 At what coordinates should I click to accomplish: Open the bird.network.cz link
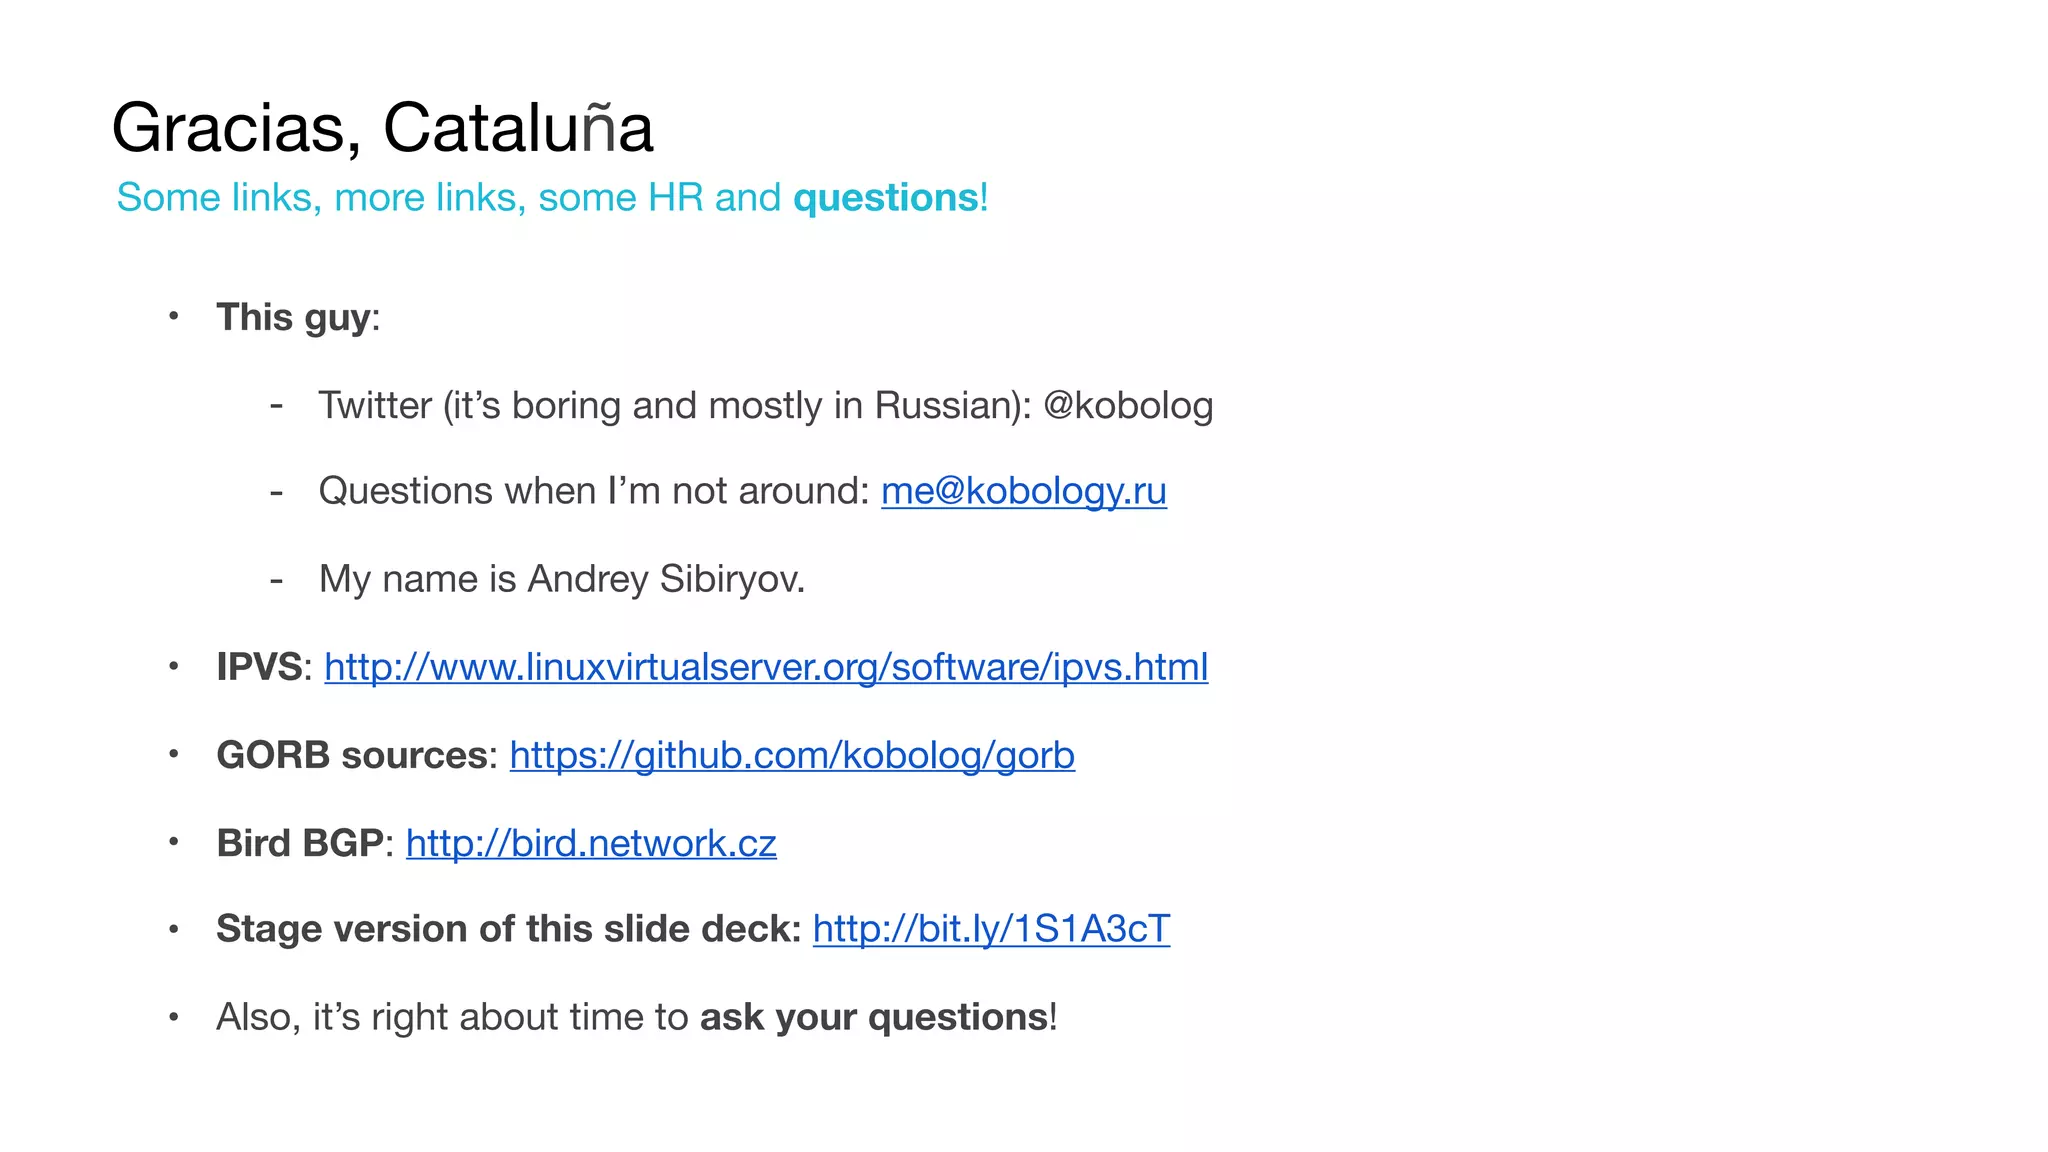click(x=591, y=843)
